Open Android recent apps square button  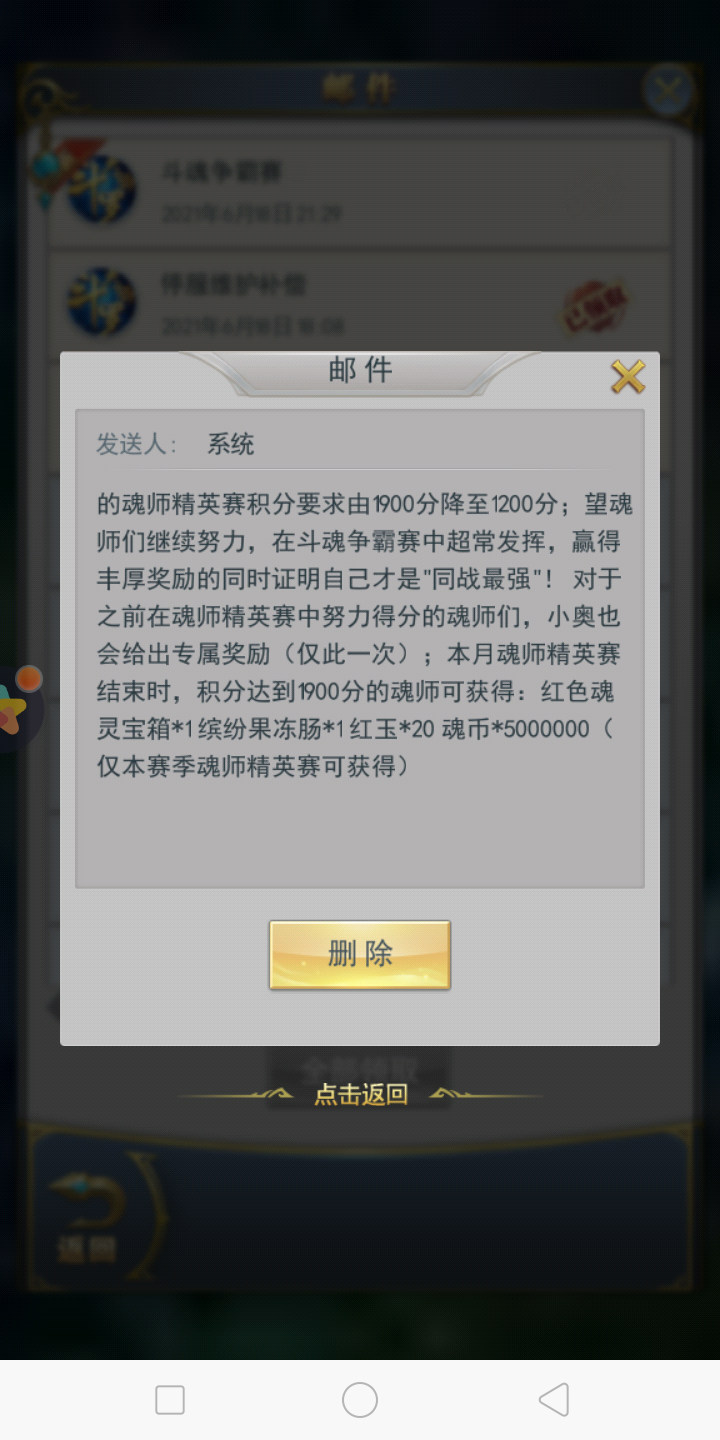point(170,1399)
